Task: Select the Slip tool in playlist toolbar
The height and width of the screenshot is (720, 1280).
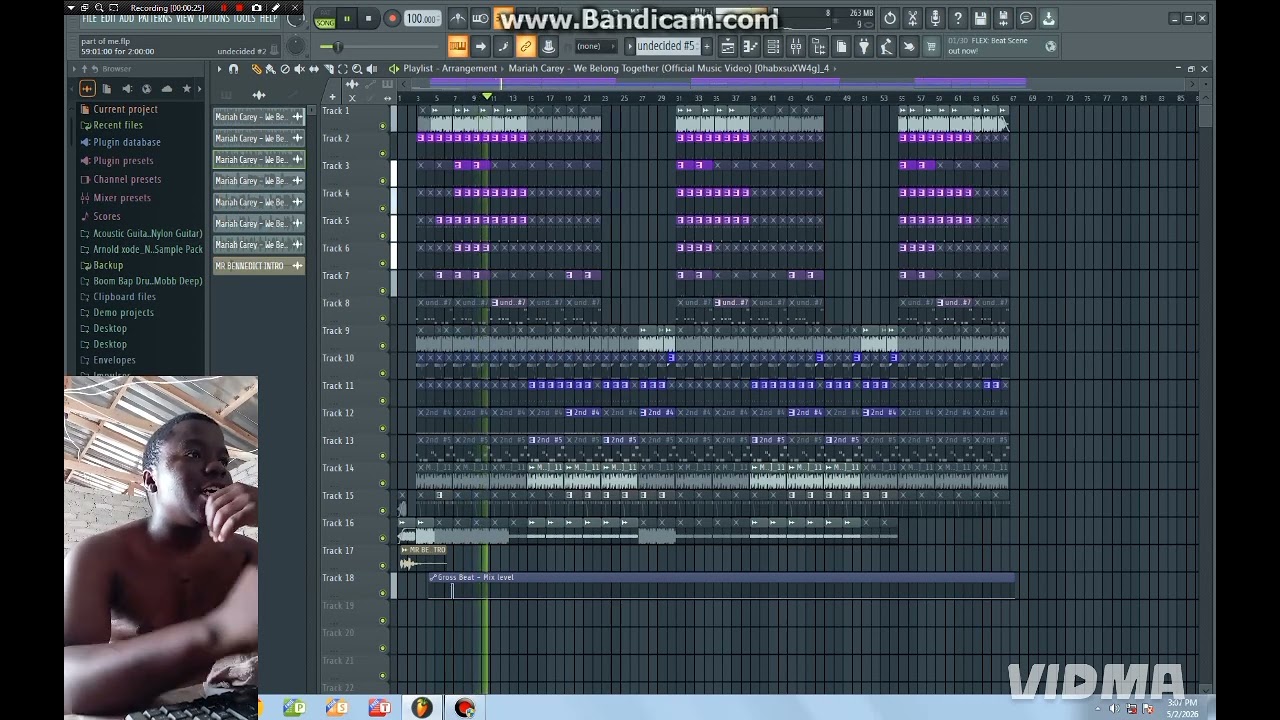Action: click(x=314, y=68)
